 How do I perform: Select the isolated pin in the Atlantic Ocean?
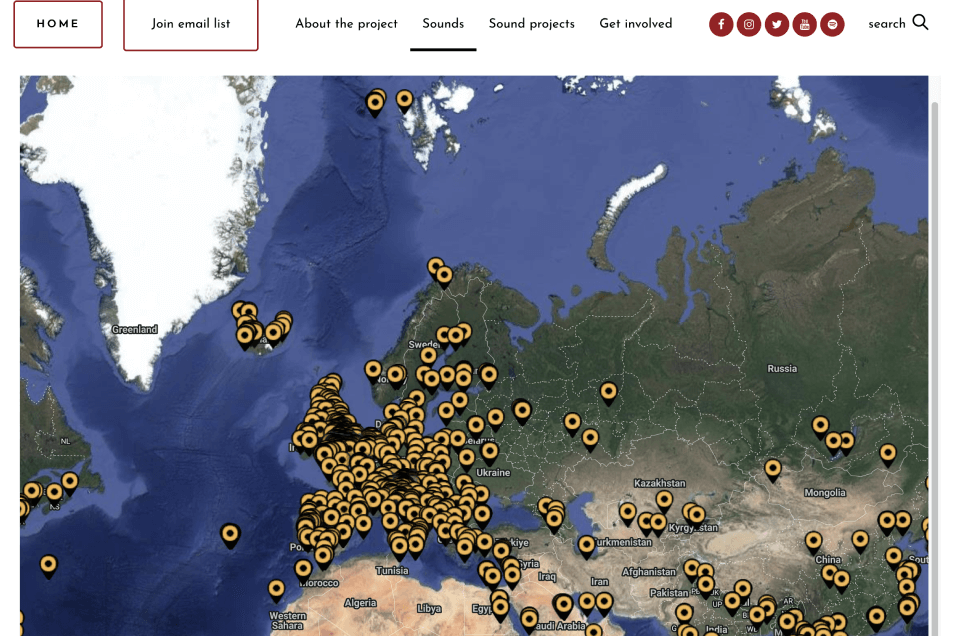coord(230,535)
